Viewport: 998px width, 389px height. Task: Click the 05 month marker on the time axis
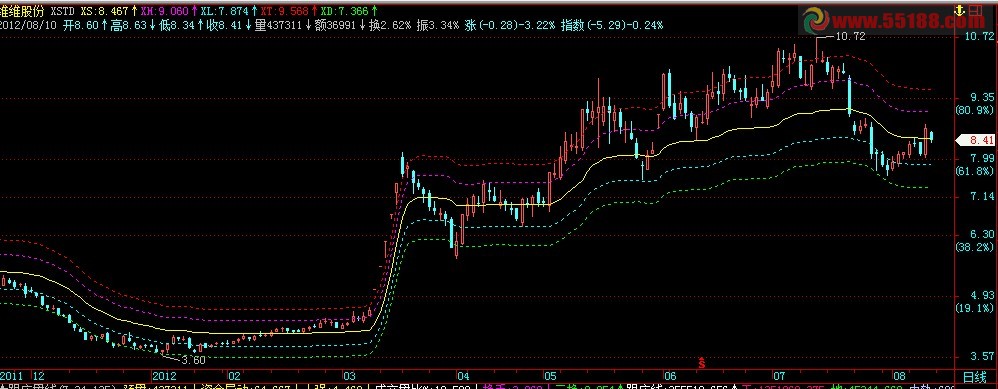point(550,376)
